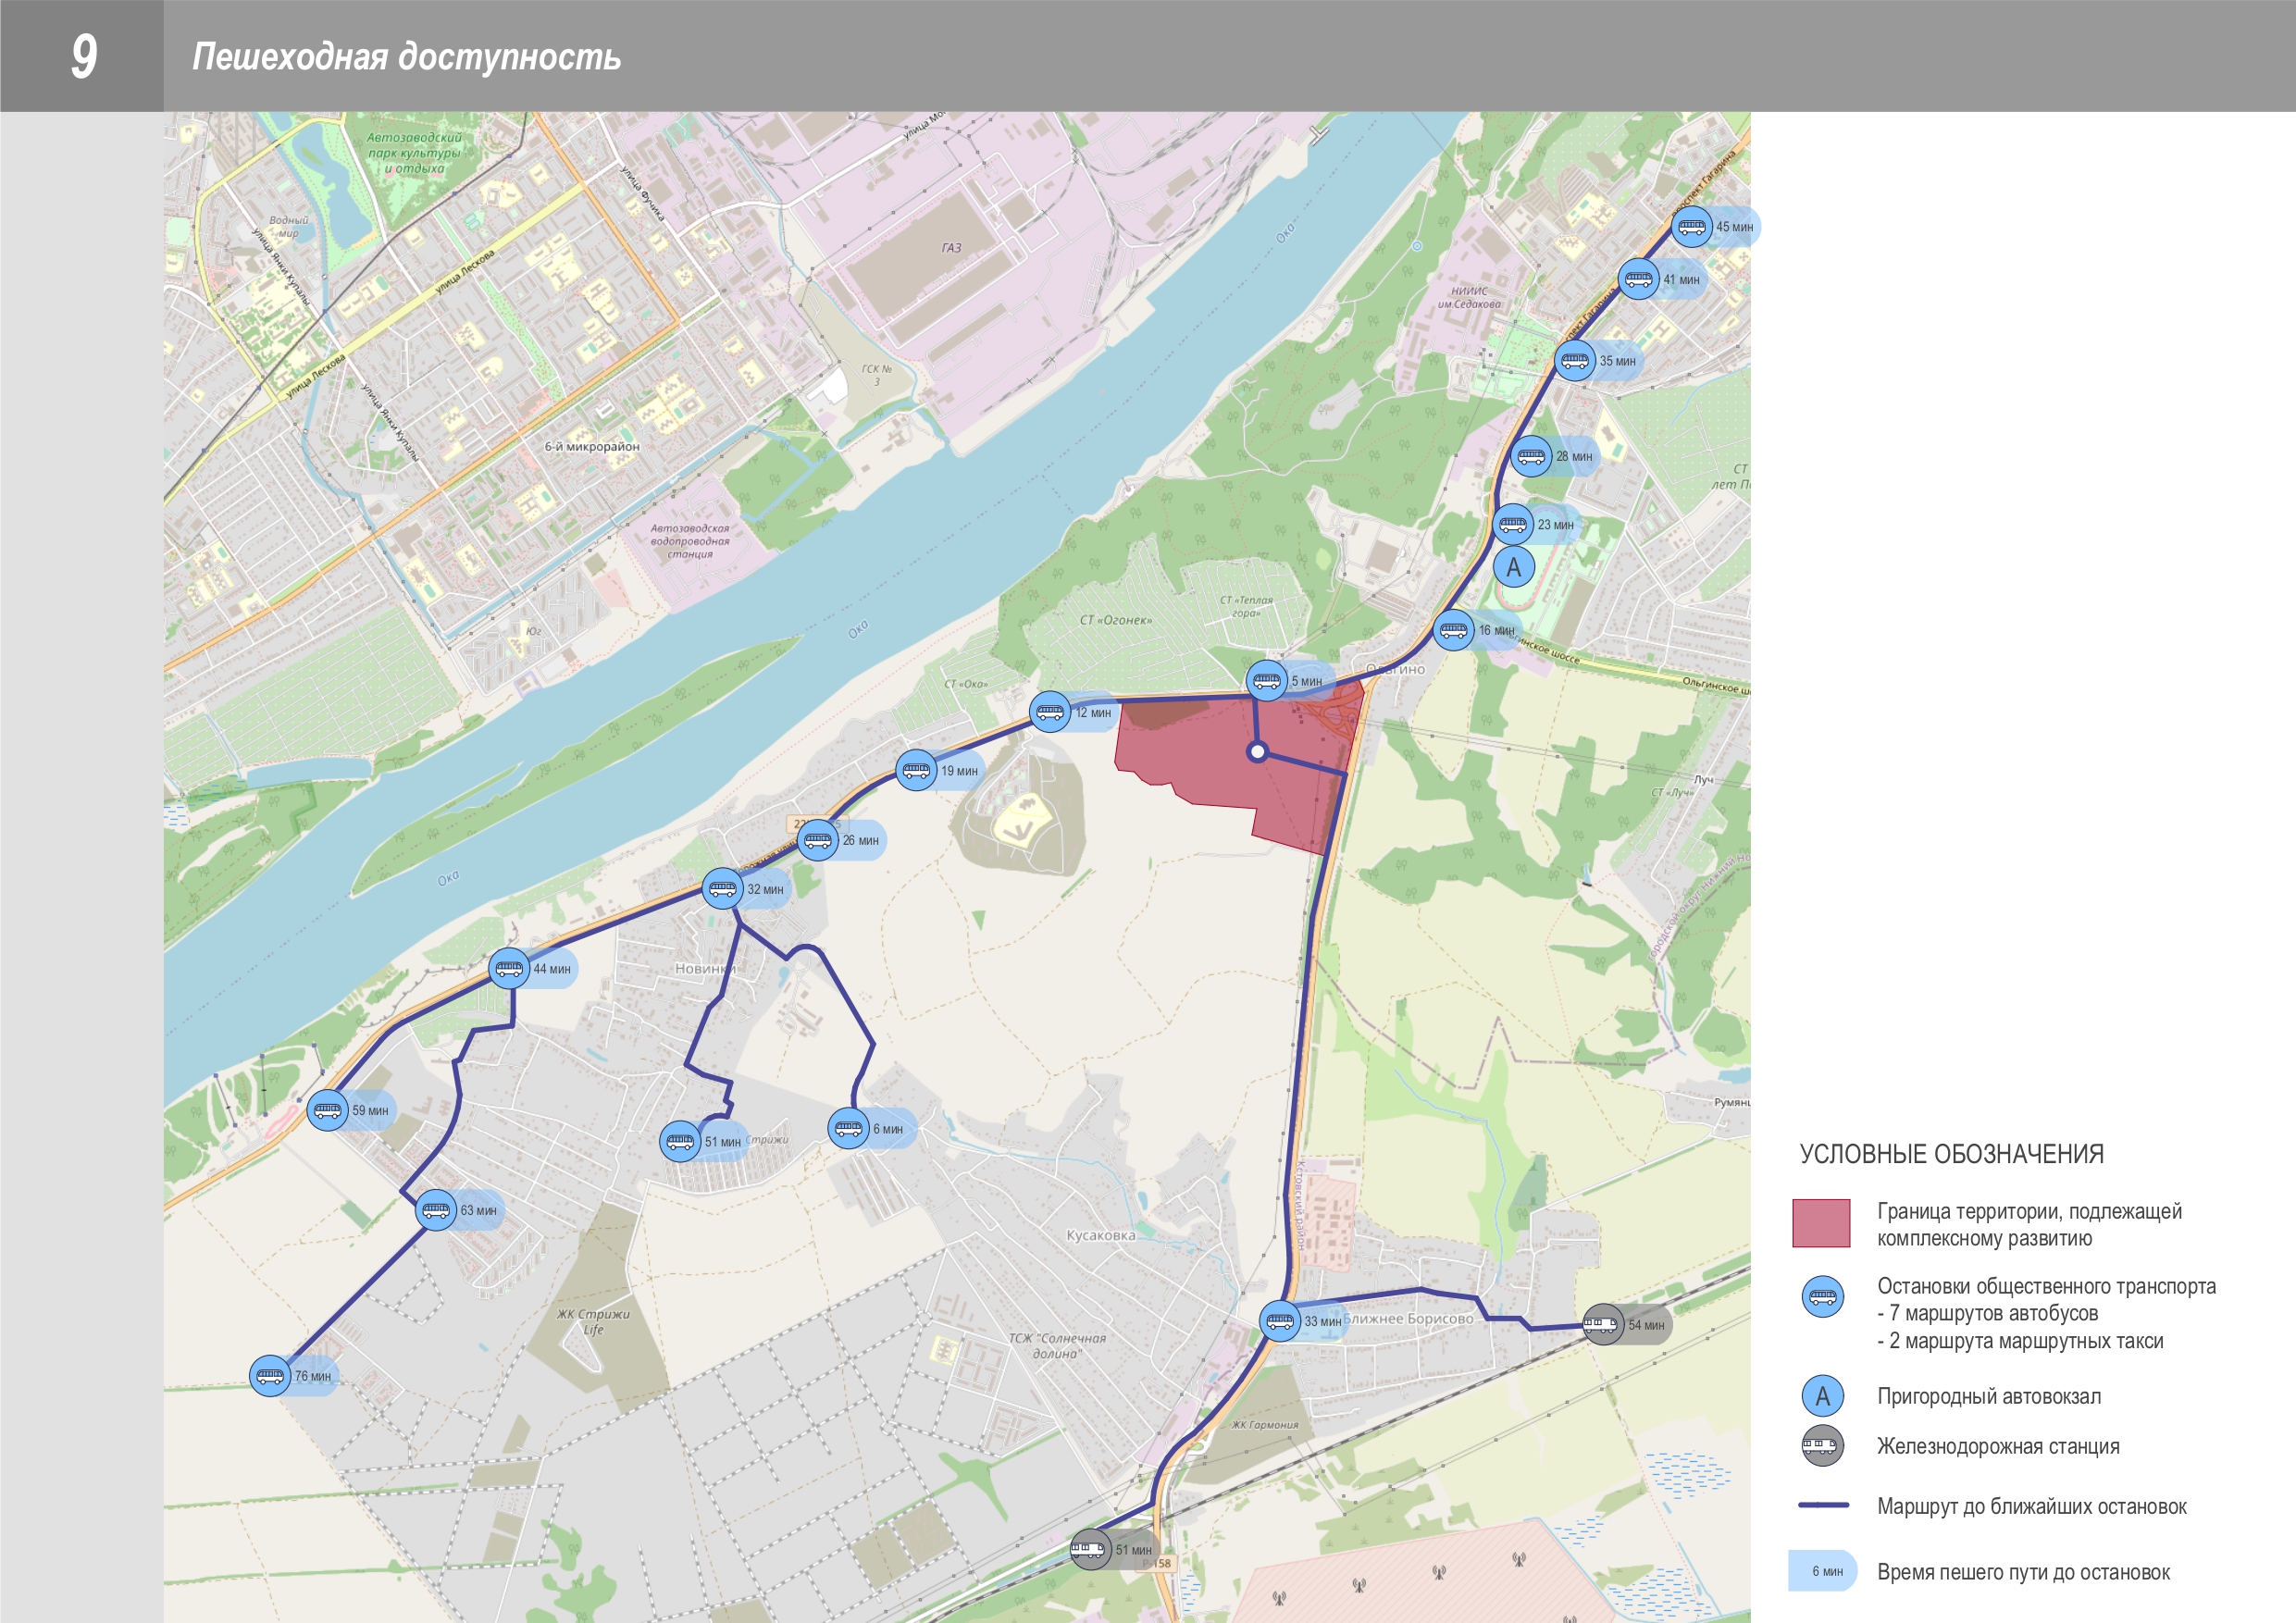
Task: Click the bus stop icon in legend
Action: pyautogui.click(x=1823, y=1297)
